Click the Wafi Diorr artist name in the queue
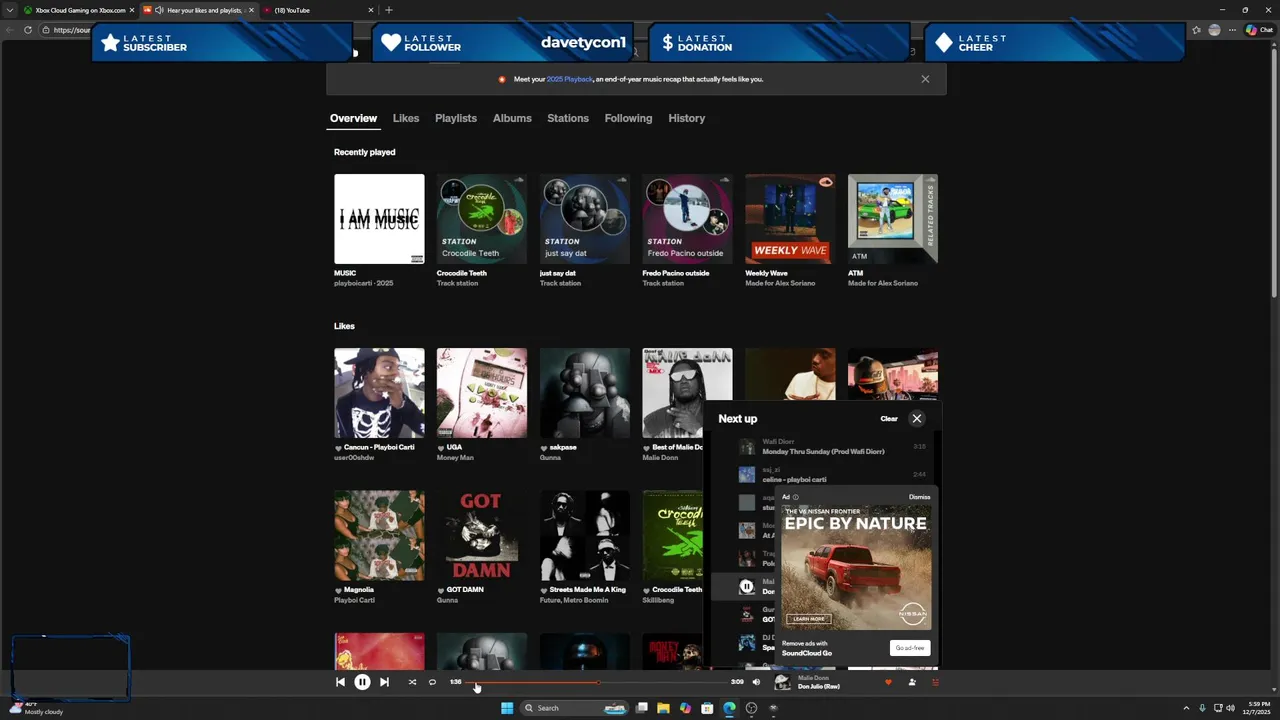This screenshot has width=1280, height=720. click(x=778, y=442)
